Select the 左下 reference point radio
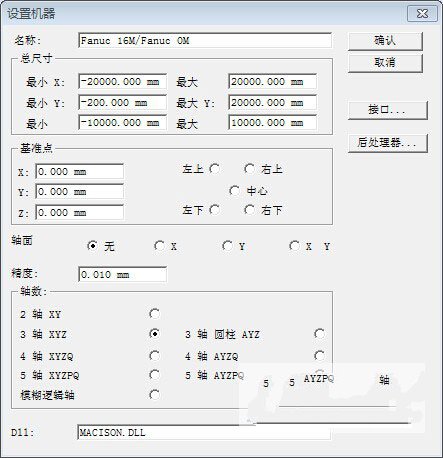This screenshot has height=458, width=443. 215,210
